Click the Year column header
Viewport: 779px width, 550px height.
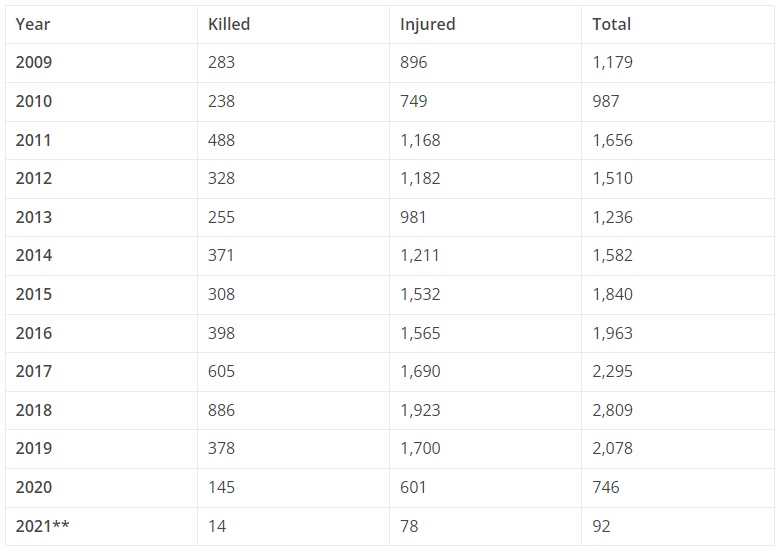33,24
